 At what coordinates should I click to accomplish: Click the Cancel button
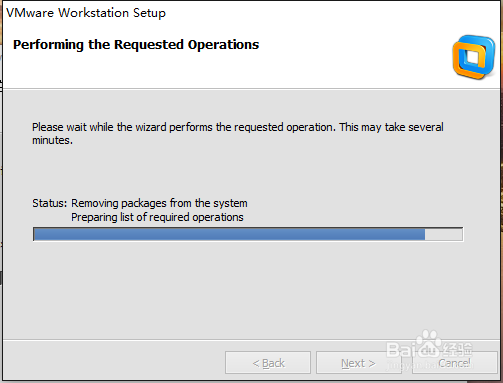455,363
